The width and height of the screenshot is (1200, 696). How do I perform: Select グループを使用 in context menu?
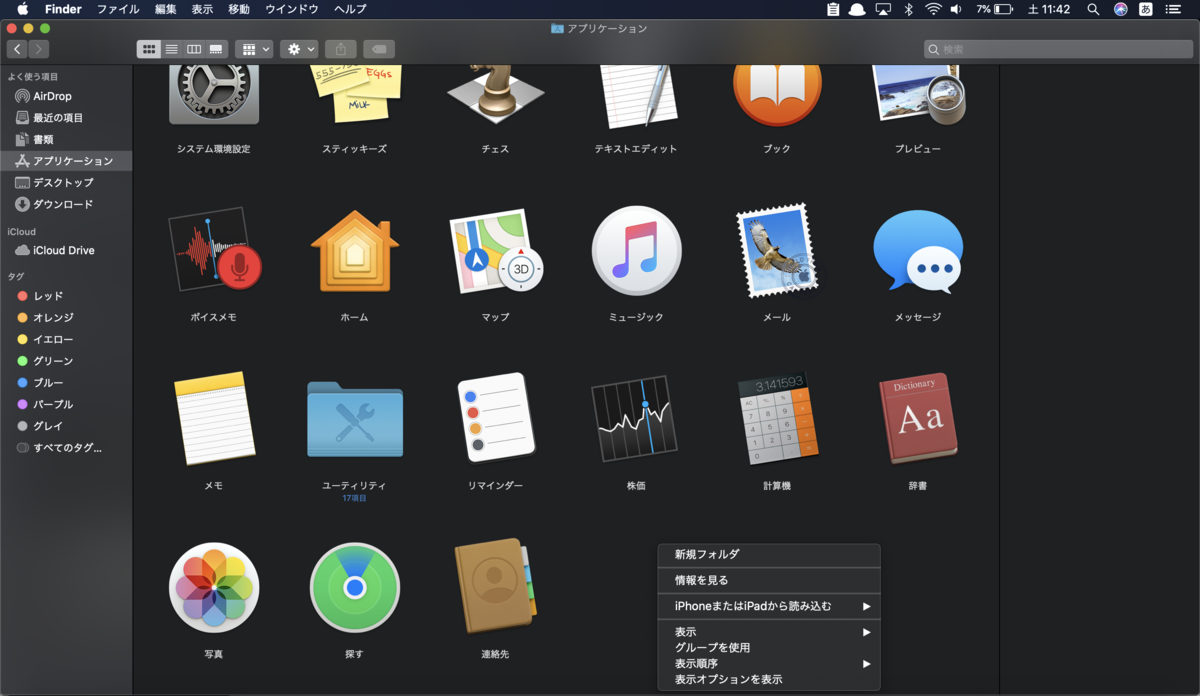point(769,648)
